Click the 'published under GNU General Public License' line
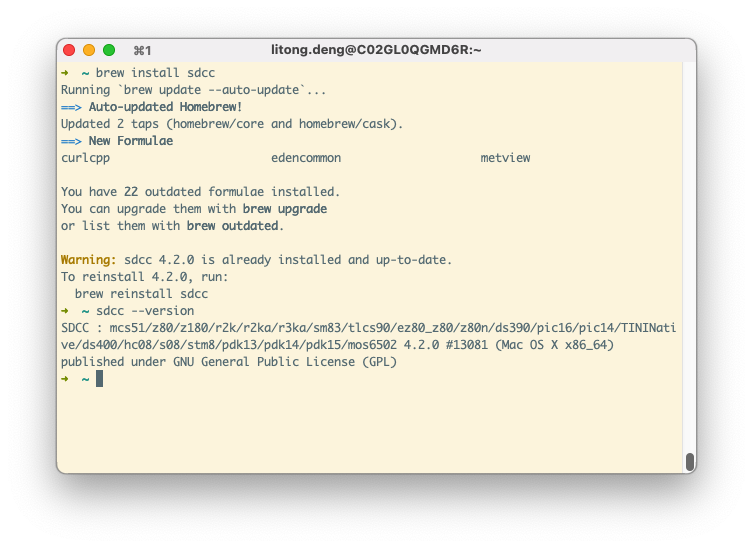Viewport: 753px width, 548px height. pyautogui.click(x=229, y=362)
